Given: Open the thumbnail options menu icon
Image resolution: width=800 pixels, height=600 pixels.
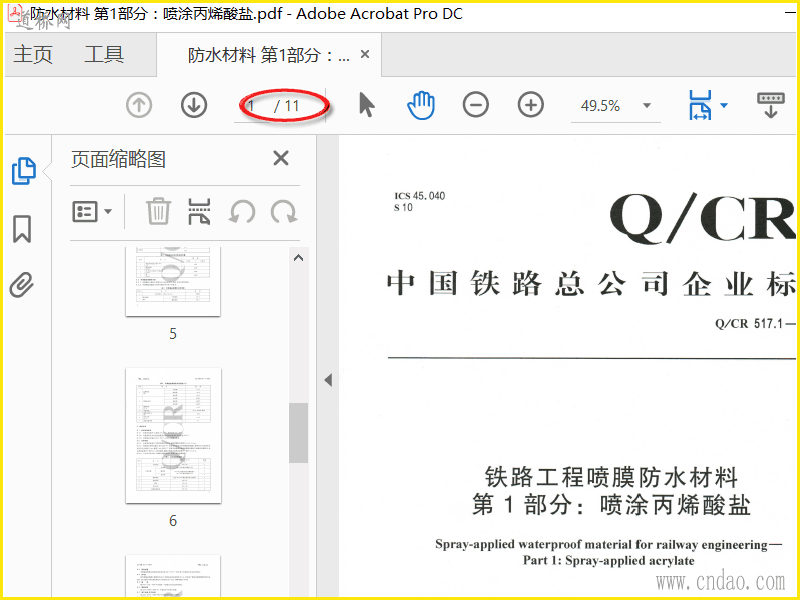Looking at the screenshot, I should [x=85, y=212].
